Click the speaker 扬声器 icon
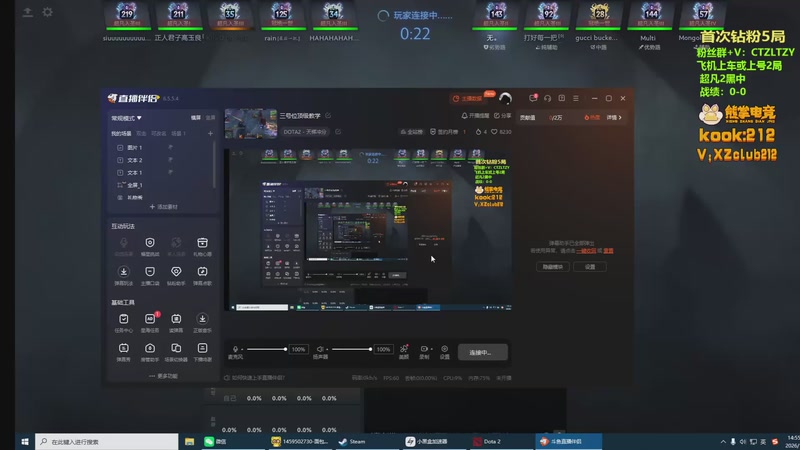Screen dimensions: 800x450 (320, 349)
